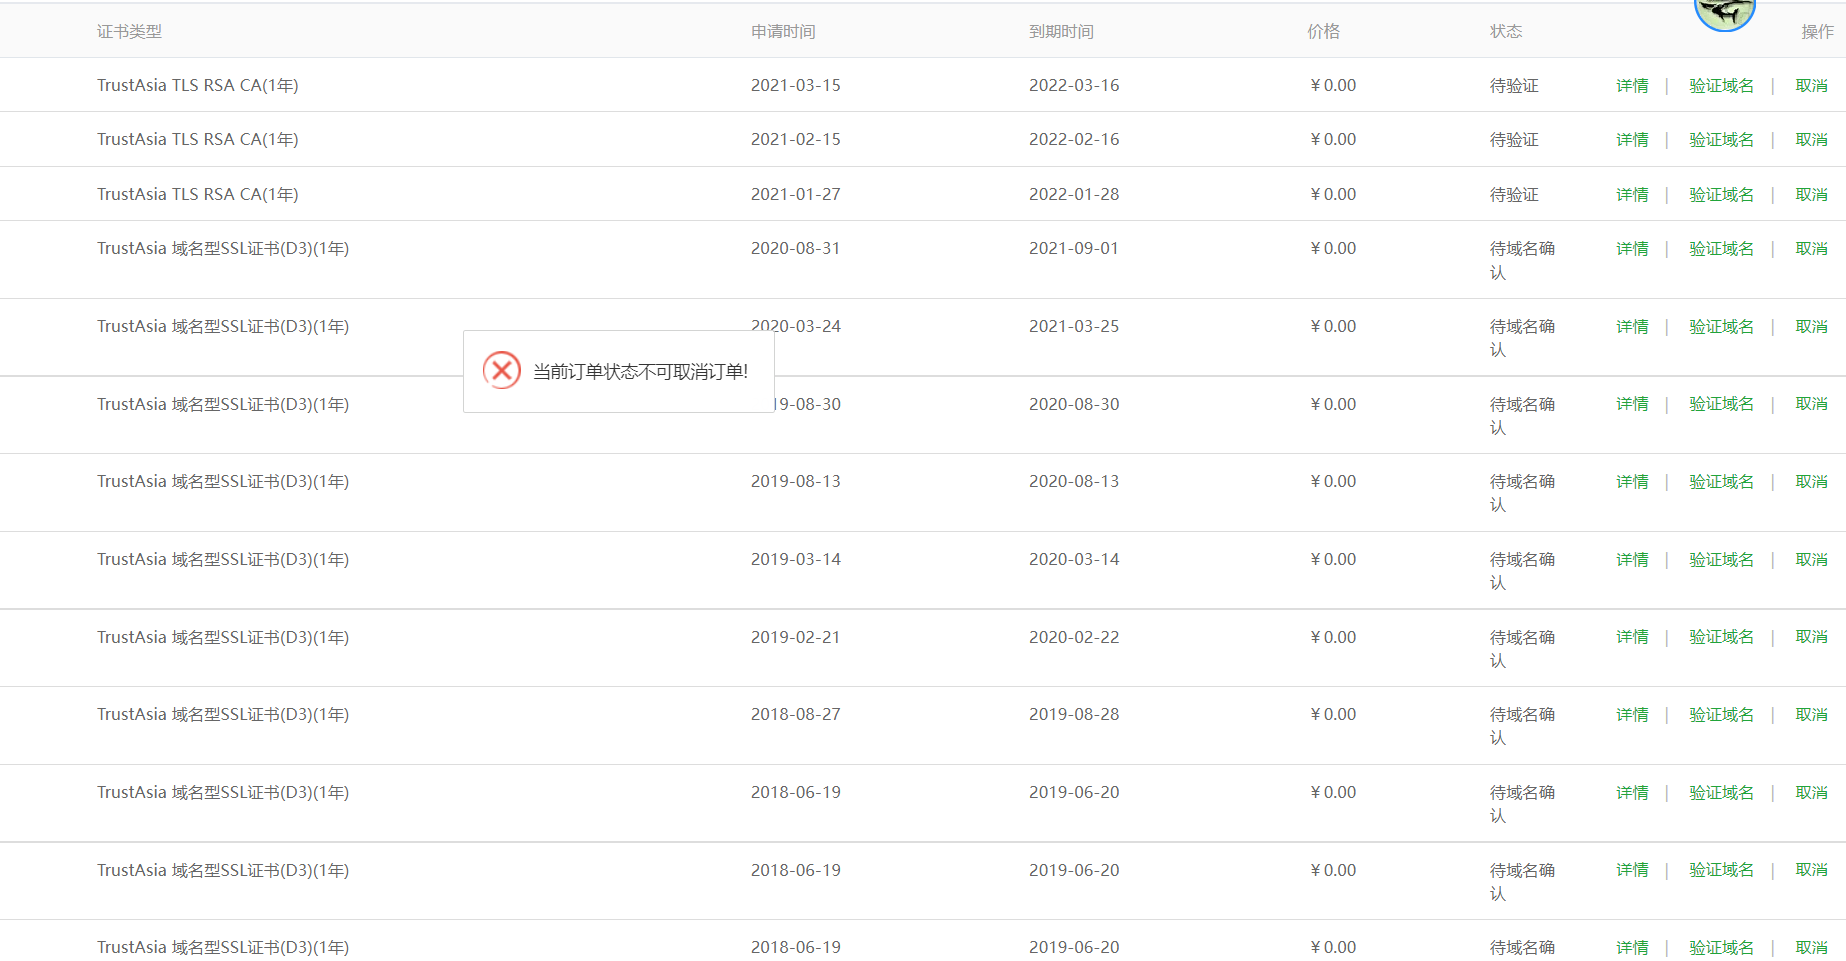Click the 到期时间 column header
This screenshot has height=961, width=1846.
(x=1061, y=32)
